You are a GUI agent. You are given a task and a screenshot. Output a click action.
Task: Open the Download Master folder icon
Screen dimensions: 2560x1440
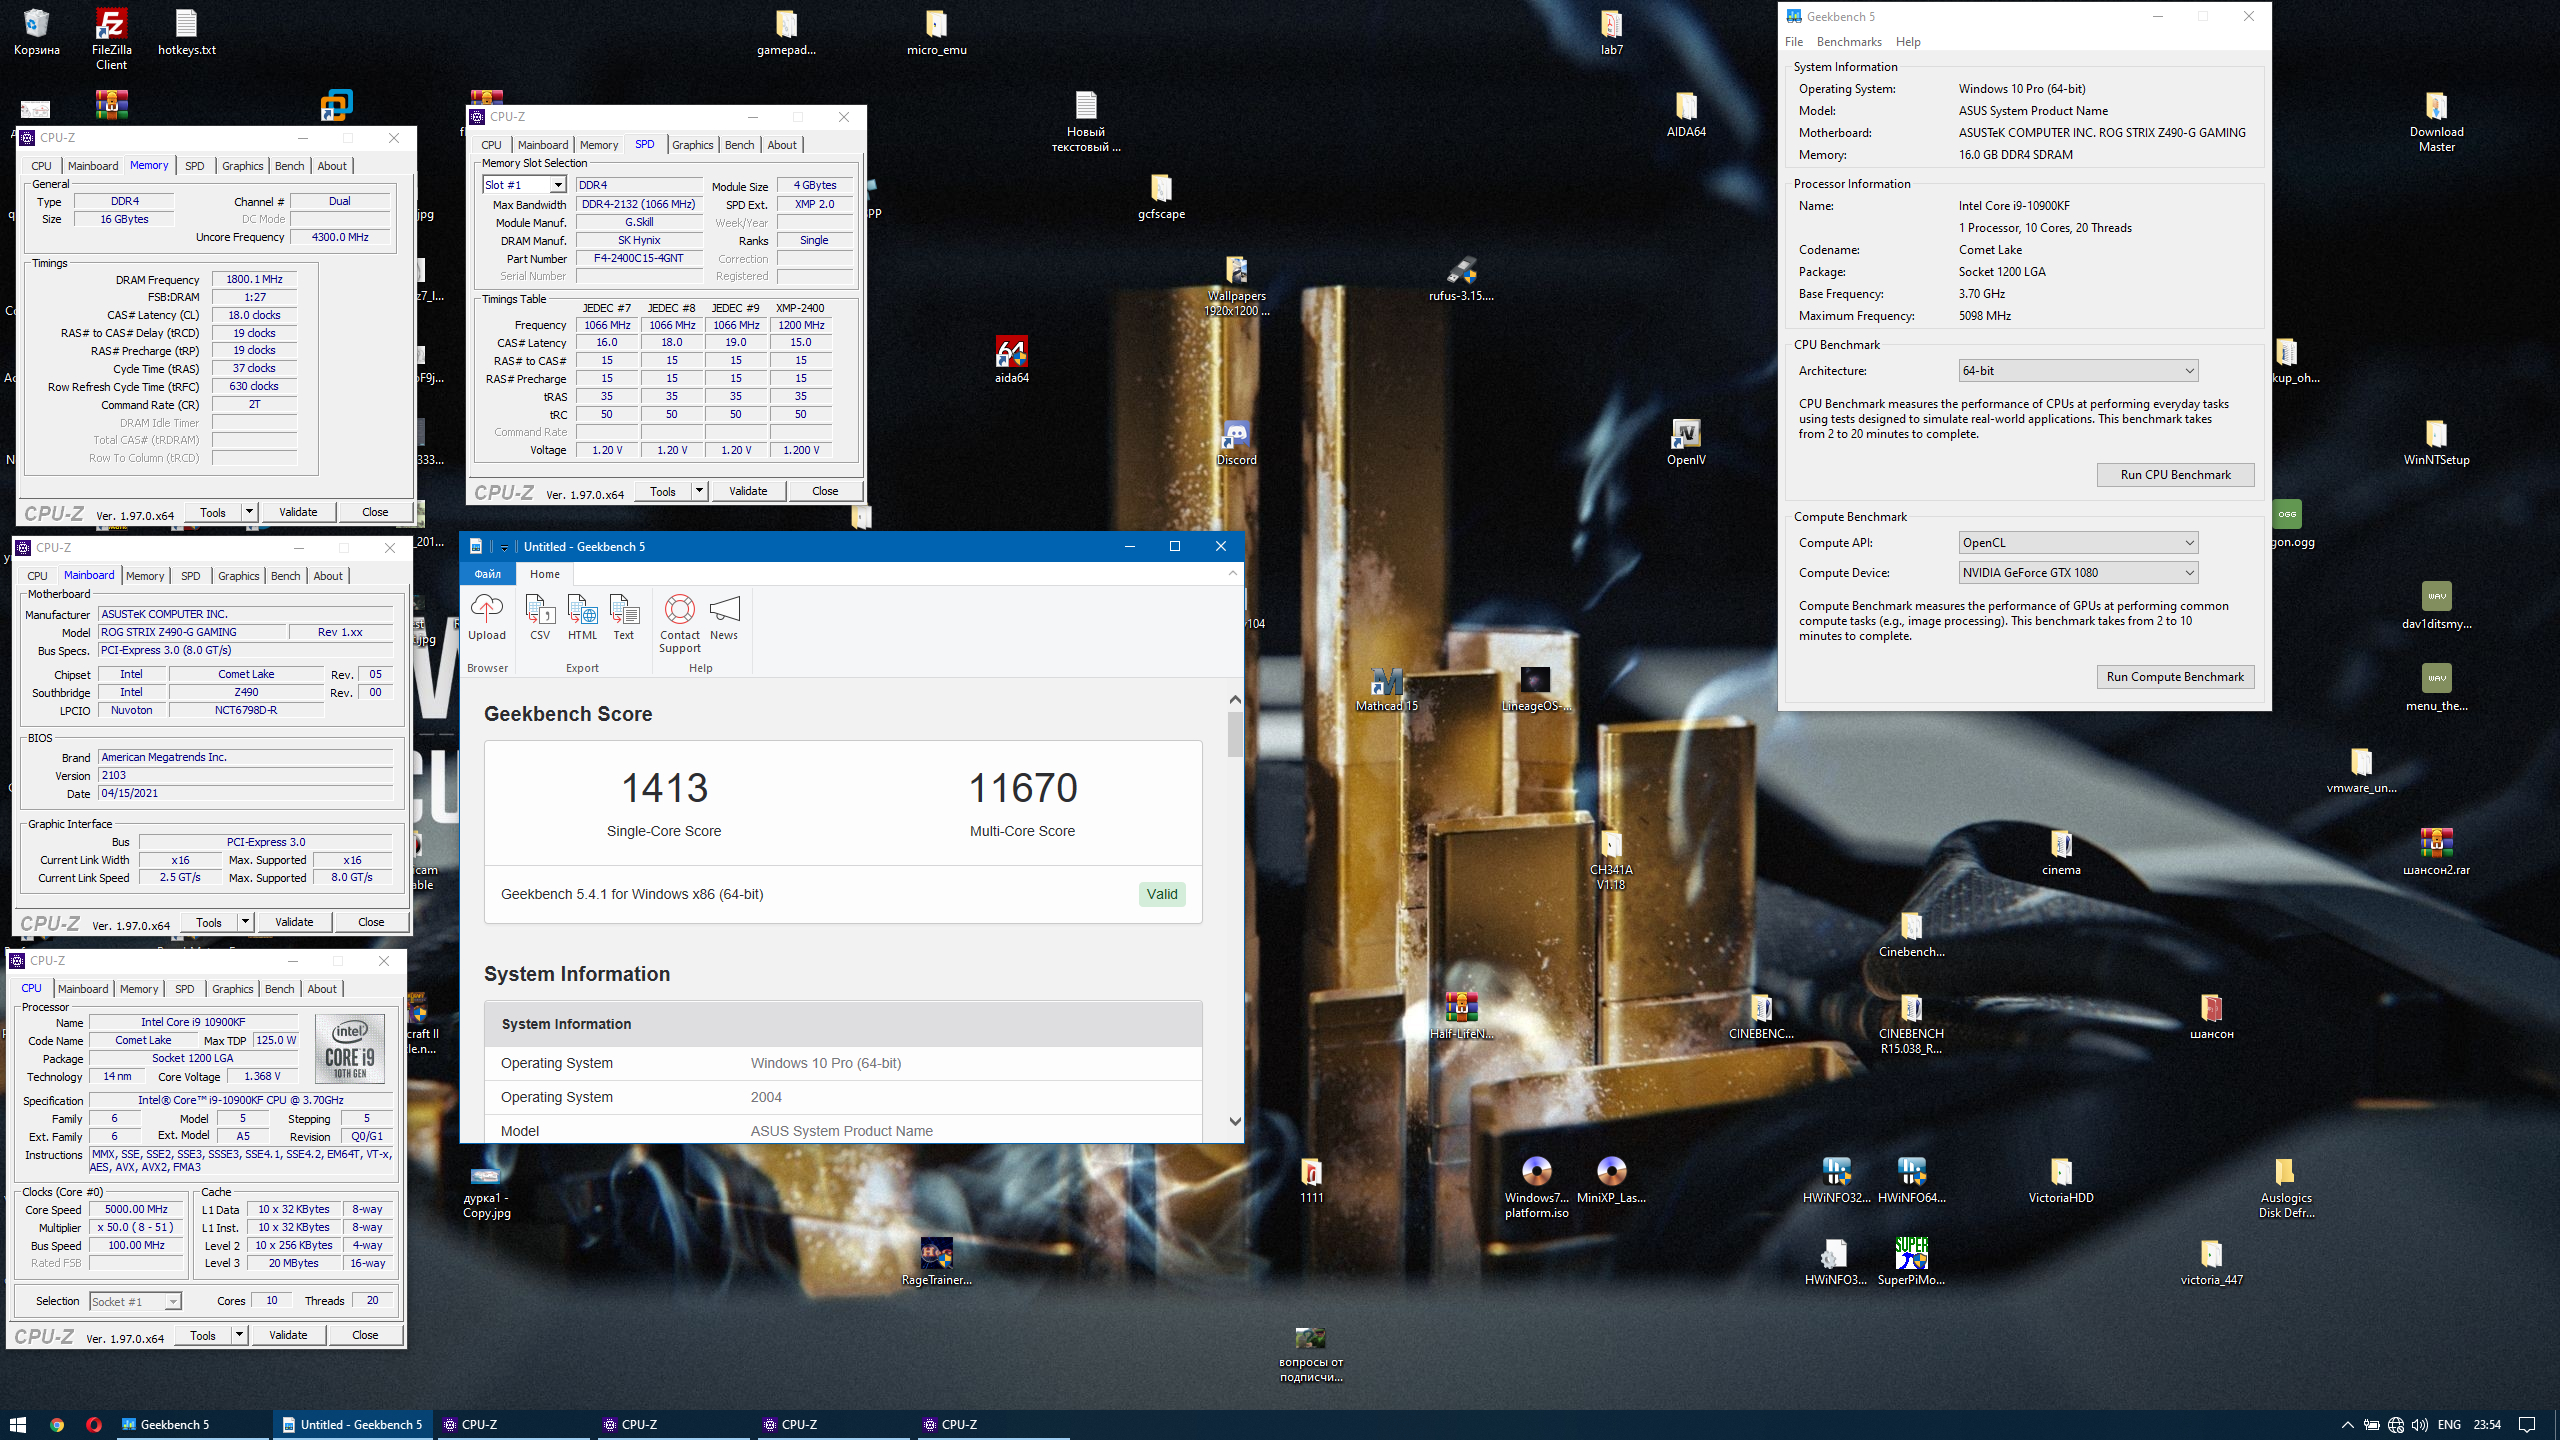pyautogui.click(x=2436, y=122)
